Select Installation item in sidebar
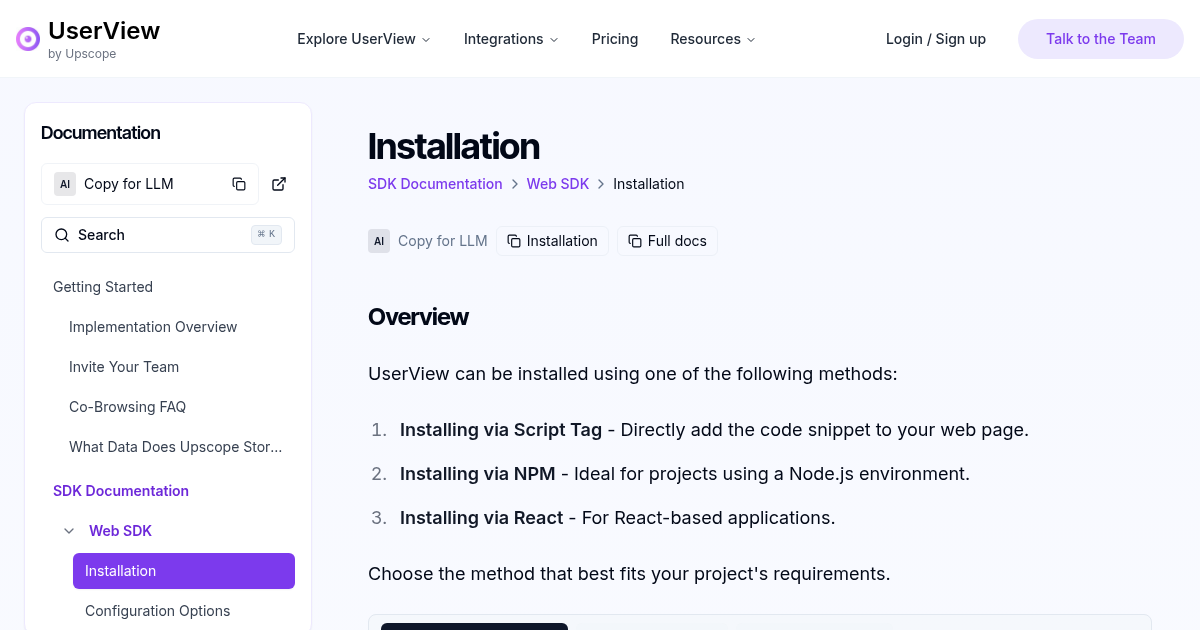The height and width of the screenshot is (630, 1200). click(184, 571)
